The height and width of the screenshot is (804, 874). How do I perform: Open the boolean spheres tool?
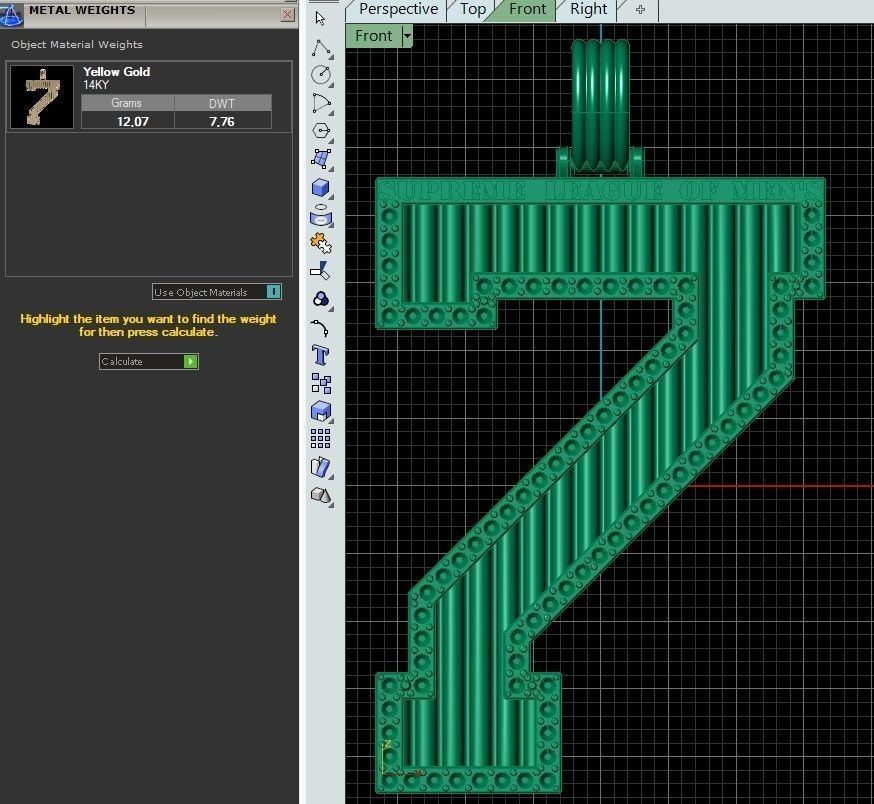pyautogui.click(x=321, y=299)
